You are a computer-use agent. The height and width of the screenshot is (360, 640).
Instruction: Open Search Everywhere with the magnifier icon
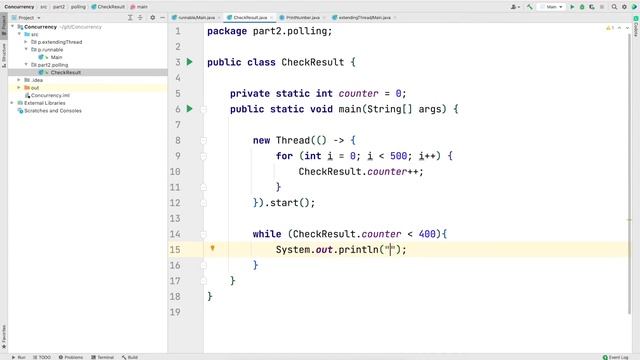click(x=614, y=7)
